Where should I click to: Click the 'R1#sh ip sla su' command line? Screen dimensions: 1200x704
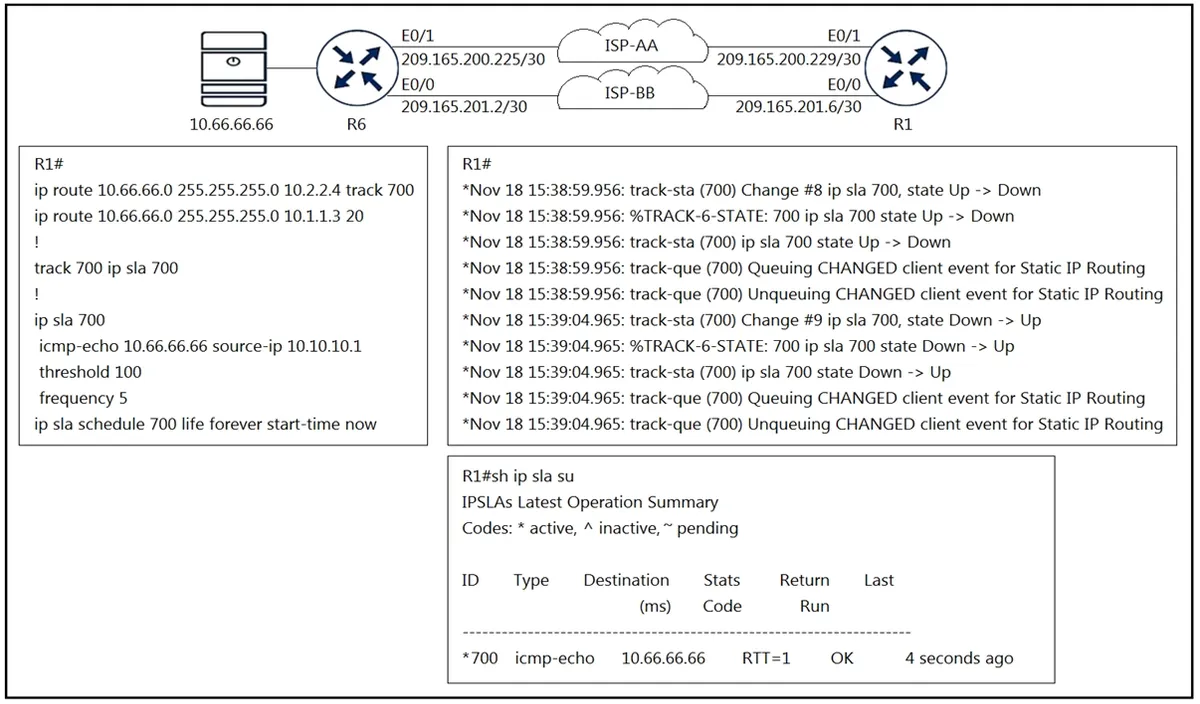[518, 476]
